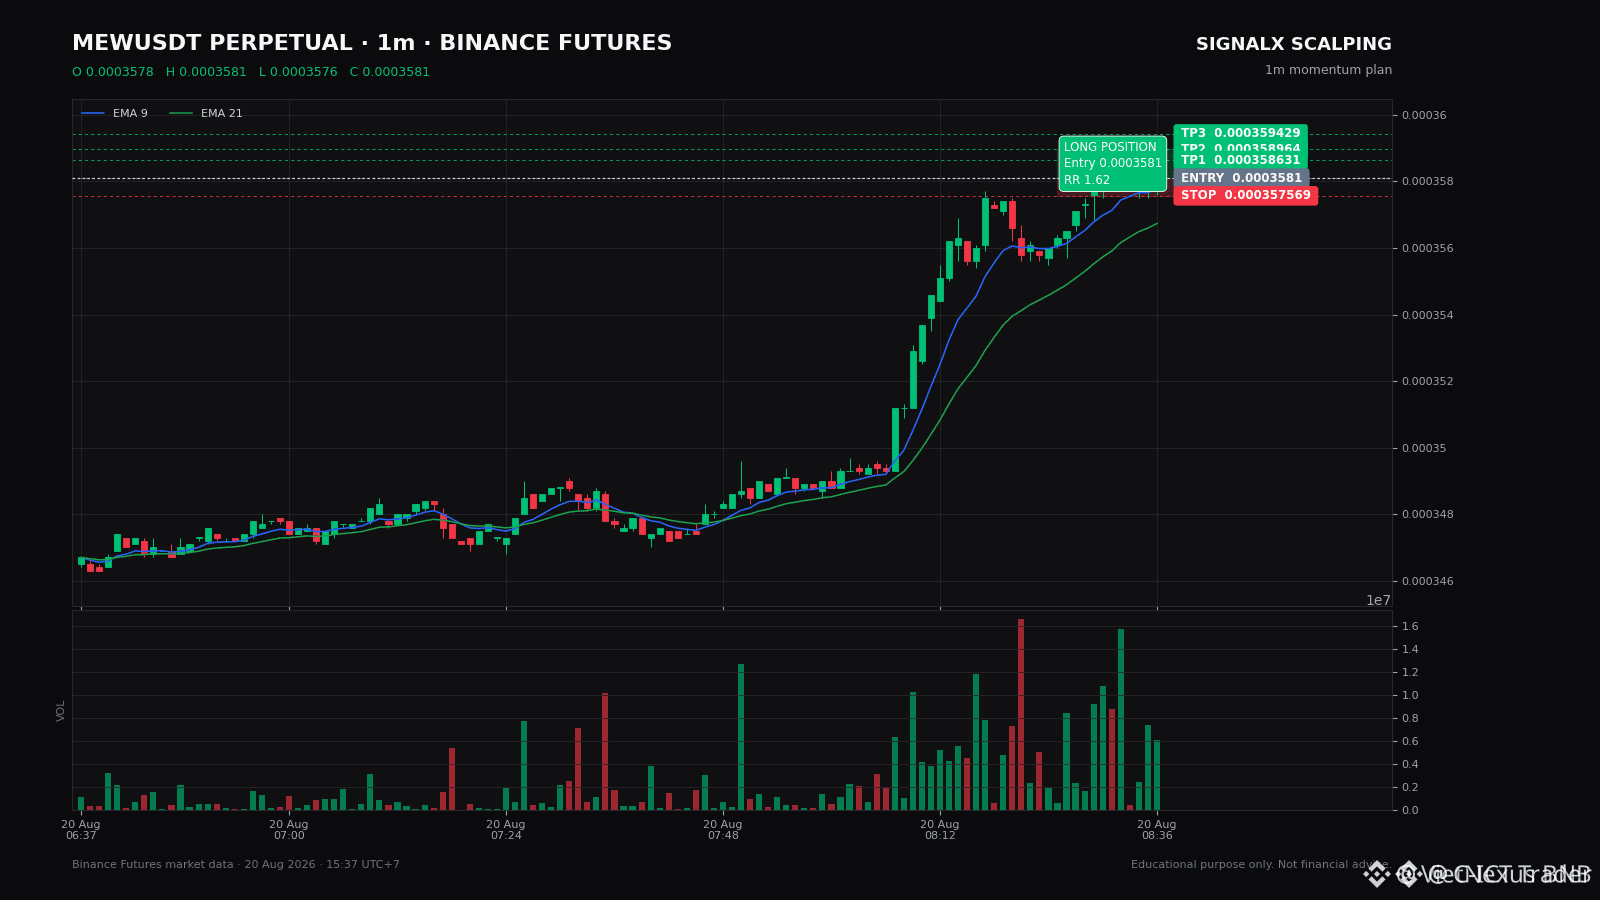Screen dimensions: 1600x900
Task: Click the Binance Futures market data footer
Action: point(236,865)
